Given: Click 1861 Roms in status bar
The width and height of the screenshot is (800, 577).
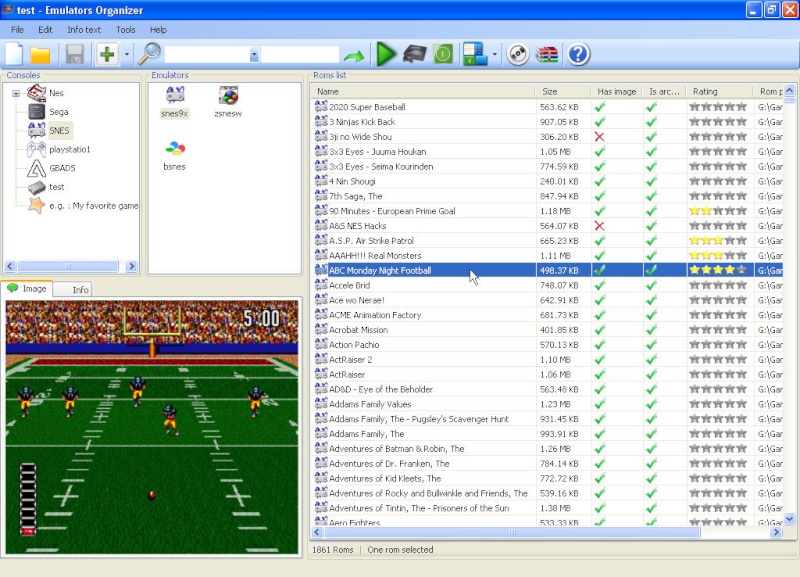Looking at the screenshot, I should (x=333, y=549).
